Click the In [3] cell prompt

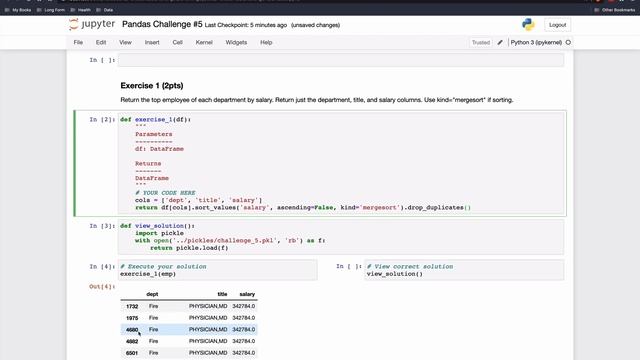point(102,226)
